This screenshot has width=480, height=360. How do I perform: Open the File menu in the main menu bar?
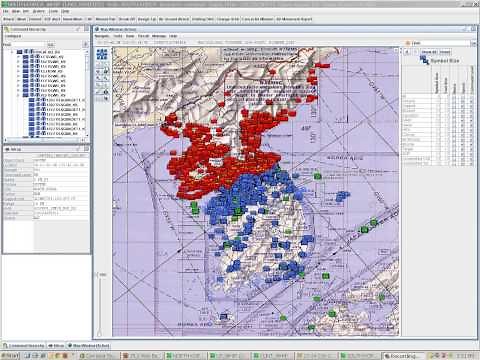click(x=6, y=11)
